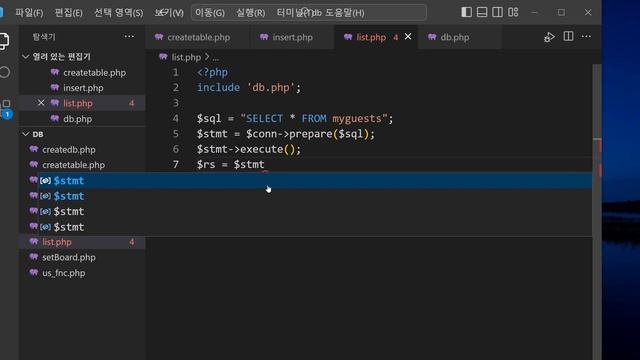Screen dimensions: 640x360
Task: Close list.php in open editors list
Action: point(41,103)
